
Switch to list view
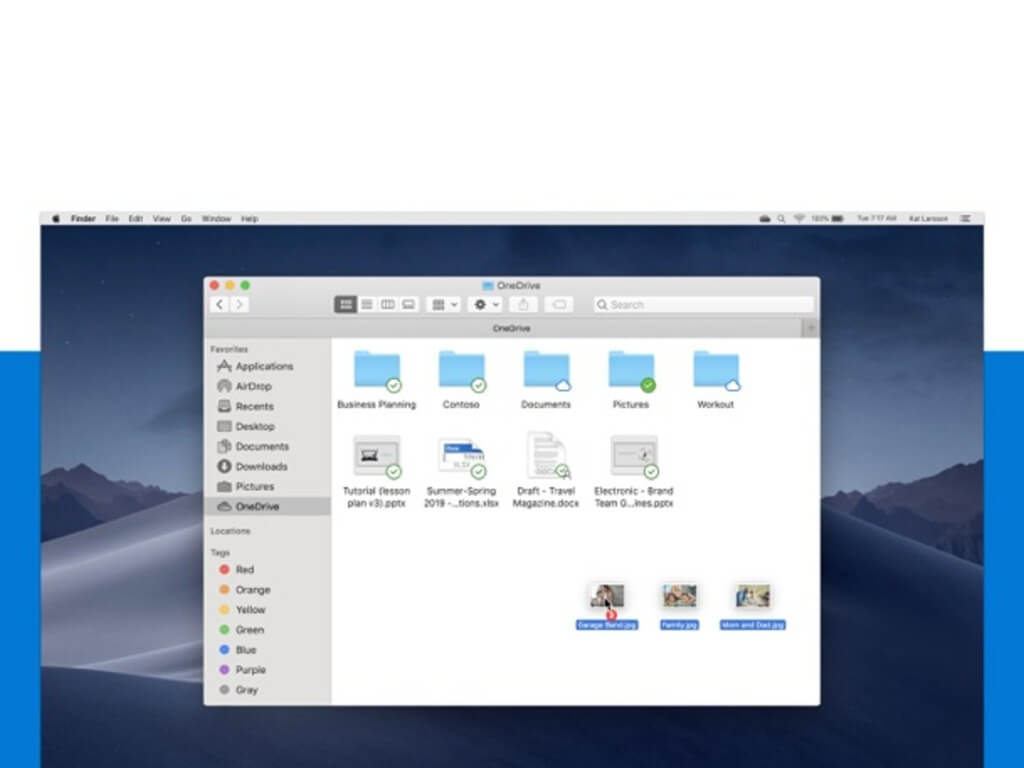pyautogui.click(x=367, y=304)
